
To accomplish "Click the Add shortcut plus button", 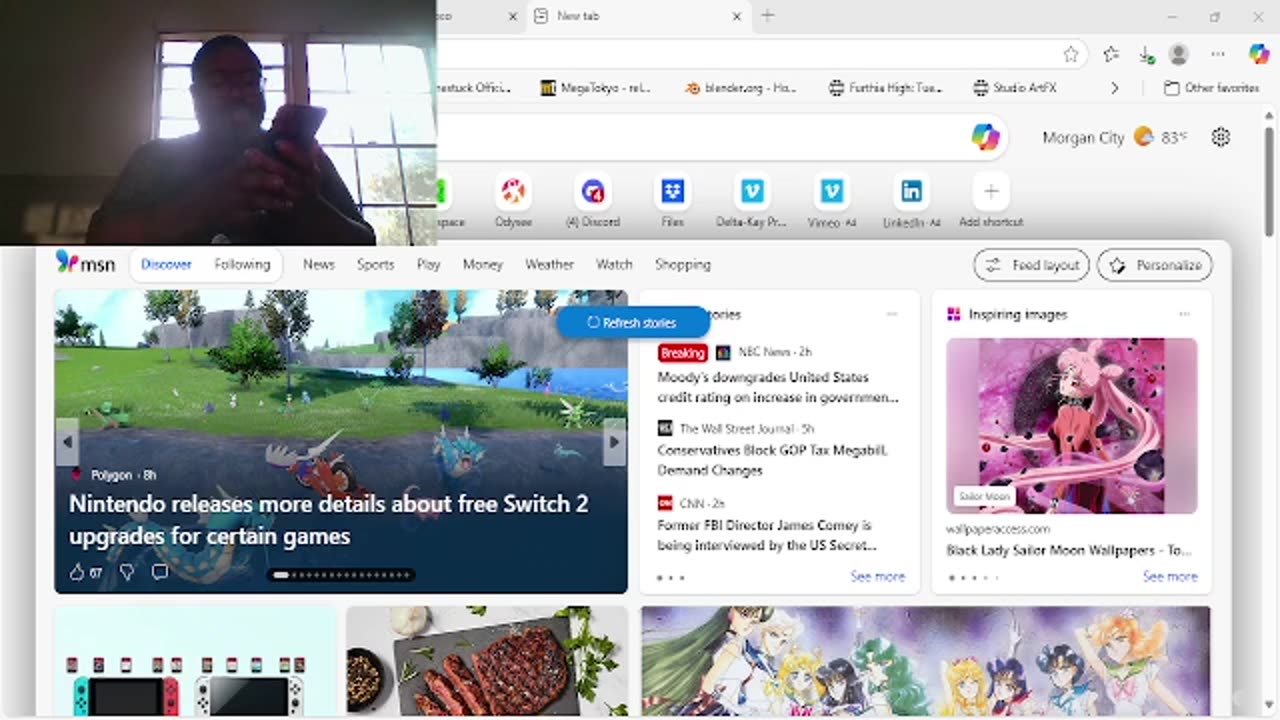I will coord(991,191).
